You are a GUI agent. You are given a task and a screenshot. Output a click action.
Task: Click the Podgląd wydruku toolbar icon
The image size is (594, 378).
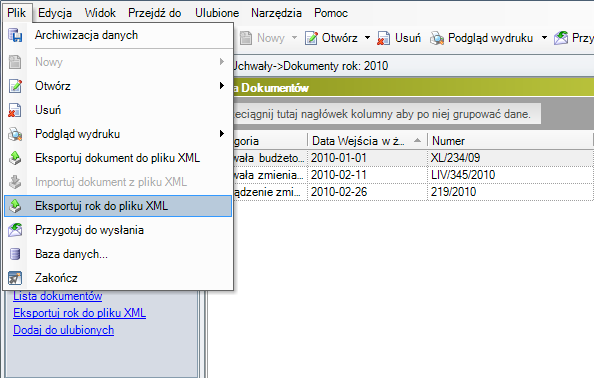click(437, 38)
